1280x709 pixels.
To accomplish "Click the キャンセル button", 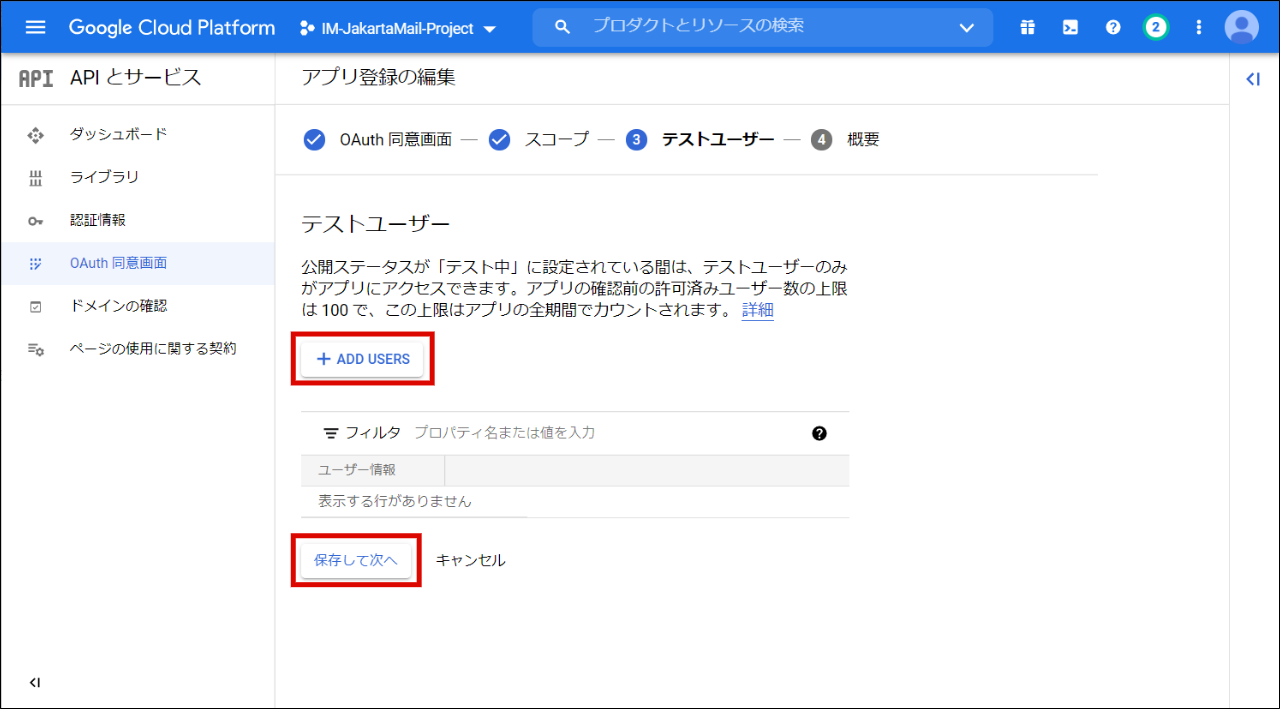I will (x=470, y=560).
